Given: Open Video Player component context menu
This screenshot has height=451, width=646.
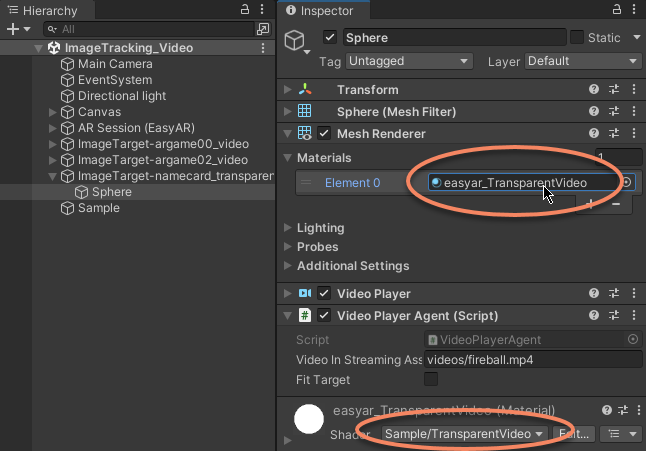Looking at the screenshot, I should [x=632, y=294].
